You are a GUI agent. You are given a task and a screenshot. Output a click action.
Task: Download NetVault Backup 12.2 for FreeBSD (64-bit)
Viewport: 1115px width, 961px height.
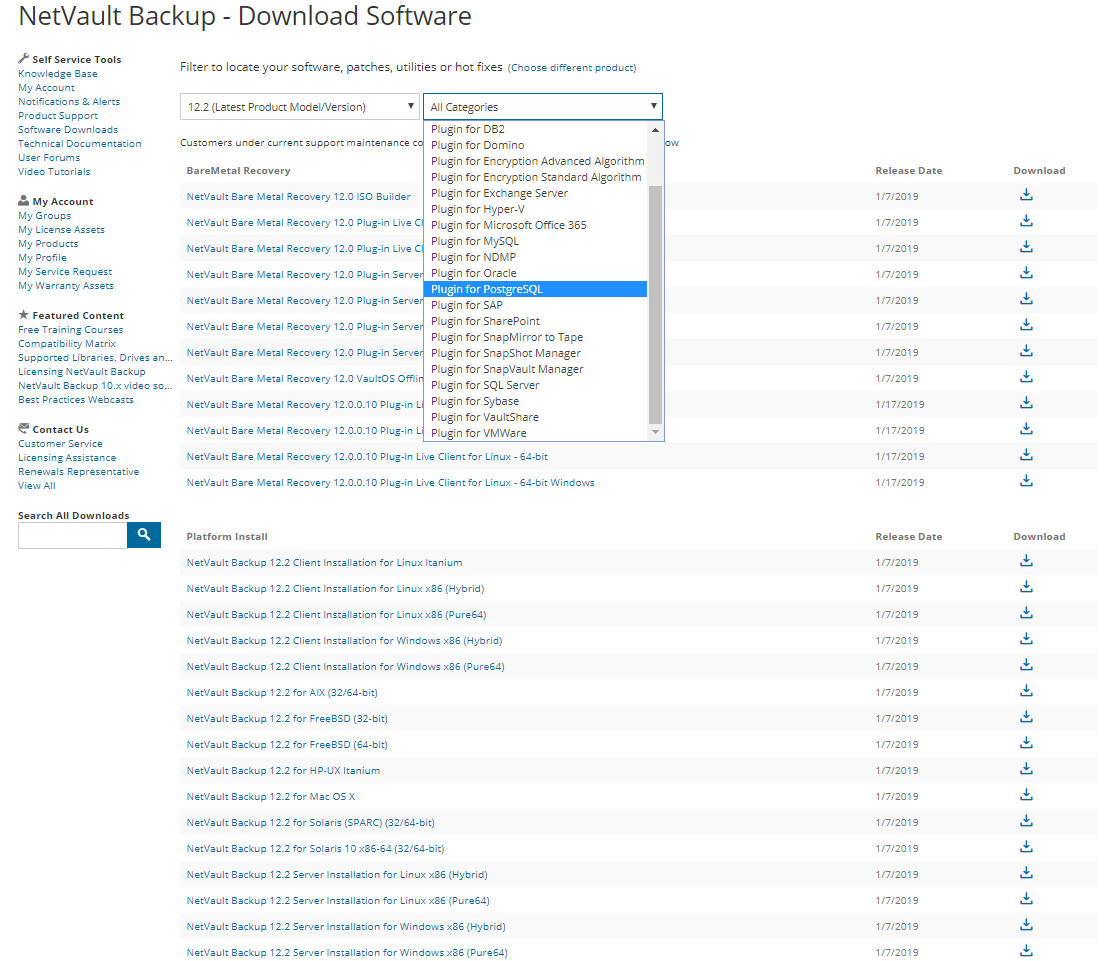(1026, 743)
